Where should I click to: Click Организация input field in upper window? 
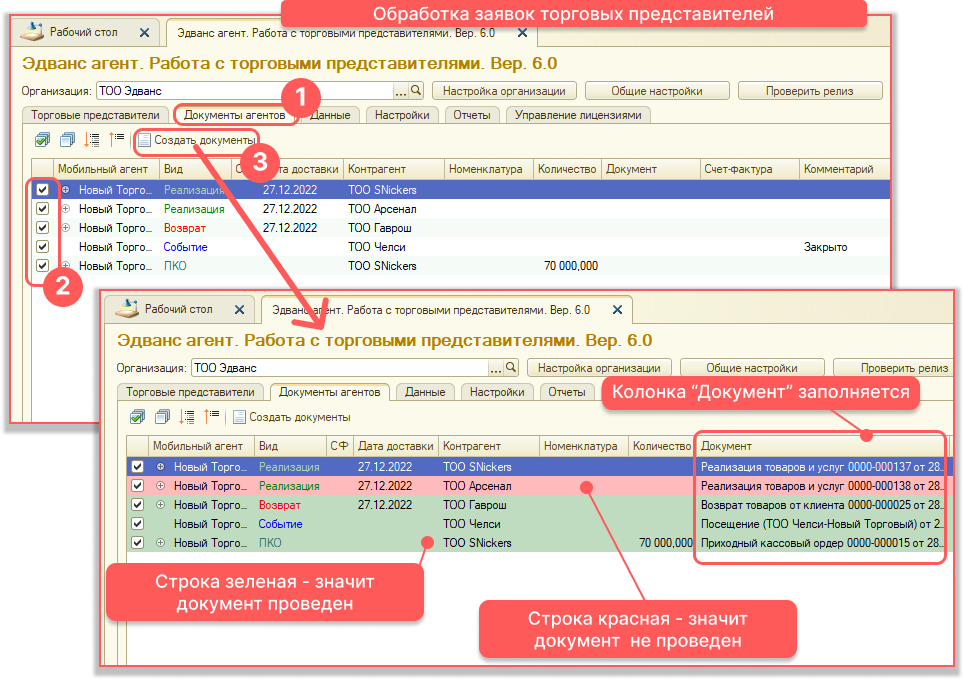coord(245,91)
